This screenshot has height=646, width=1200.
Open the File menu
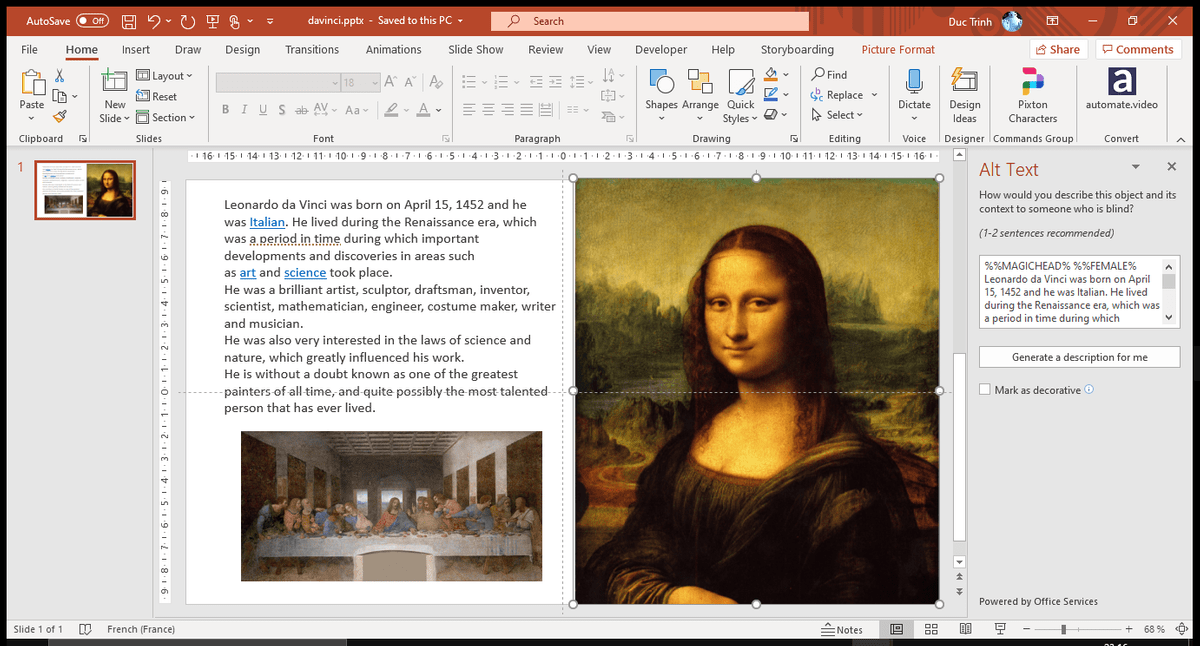click(29, 49)
